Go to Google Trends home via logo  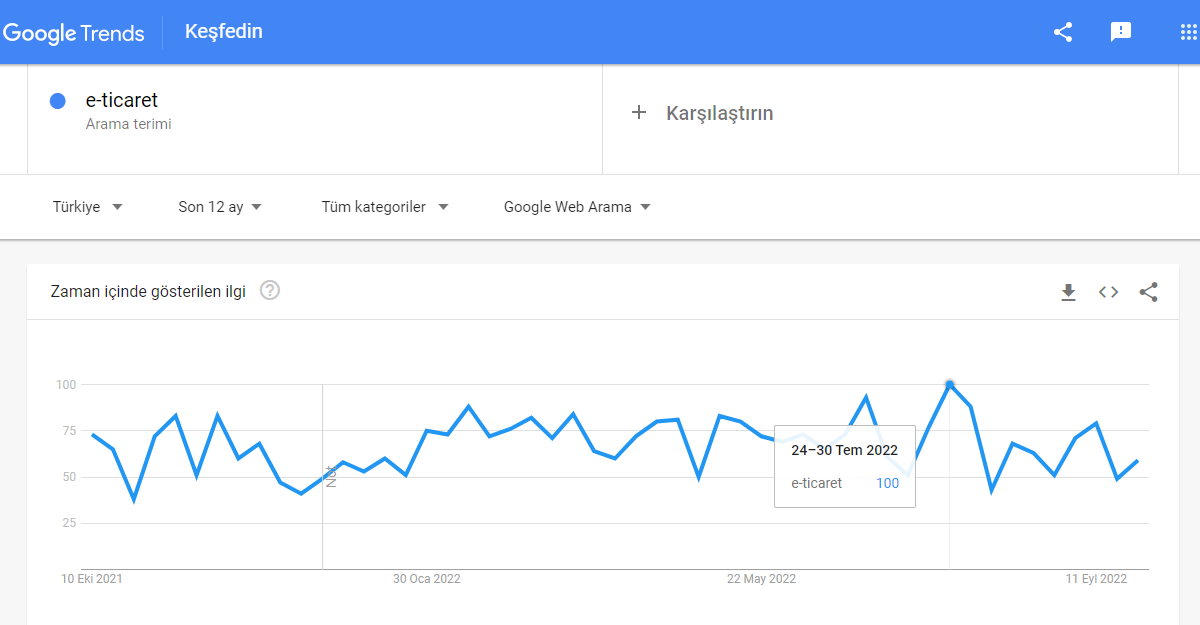(x=74, y=32)
